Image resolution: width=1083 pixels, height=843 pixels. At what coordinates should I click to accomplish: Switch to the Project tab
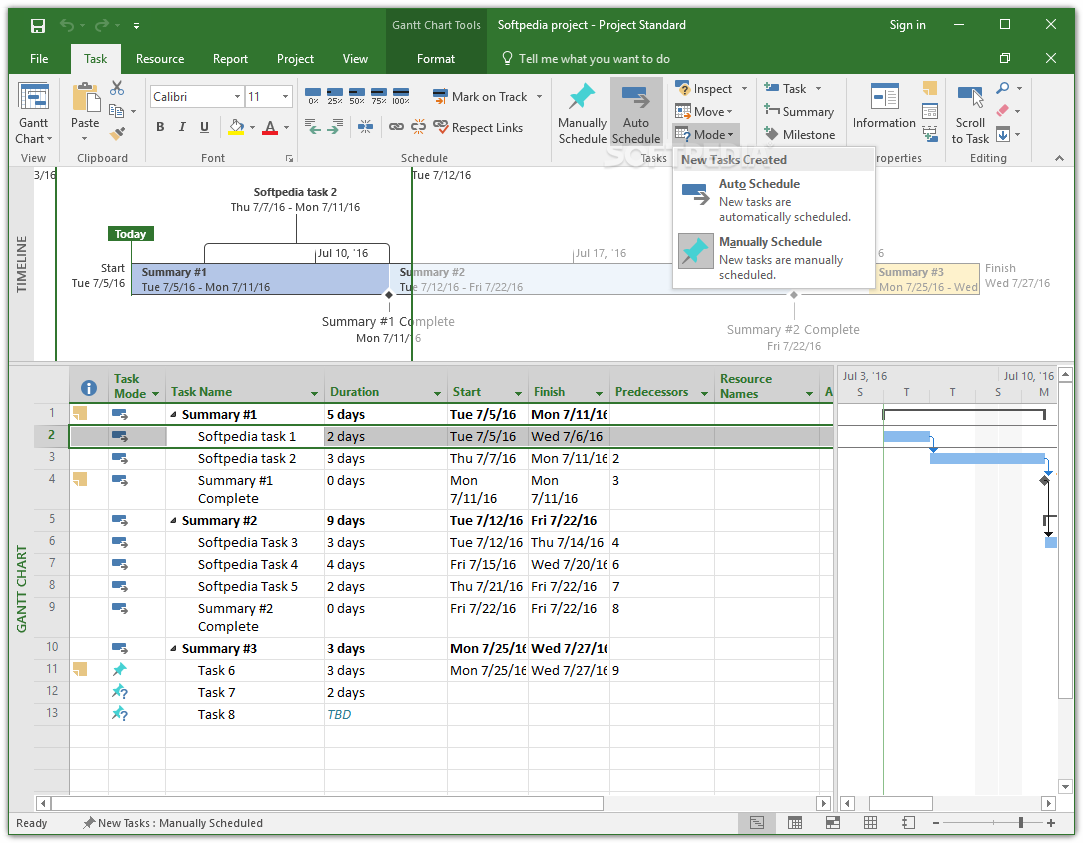295,59
